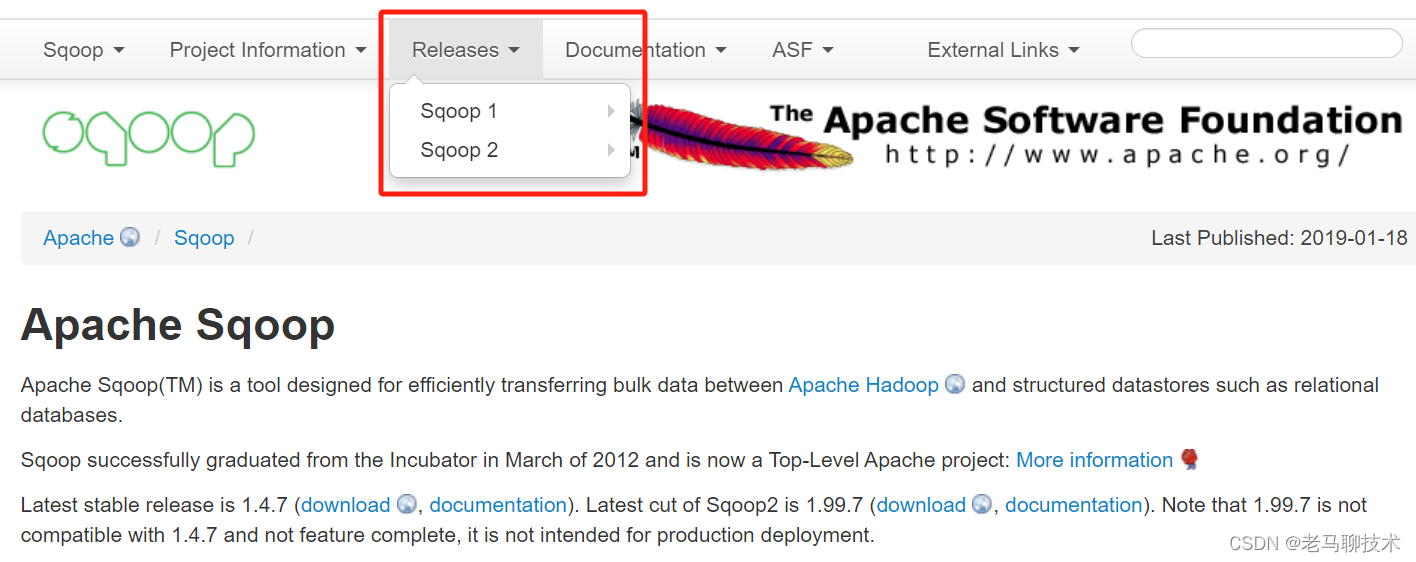The width and height of the screenshot is (1416, 562).
Task: Click the red icon after More information
Action: coord(1189,459)
